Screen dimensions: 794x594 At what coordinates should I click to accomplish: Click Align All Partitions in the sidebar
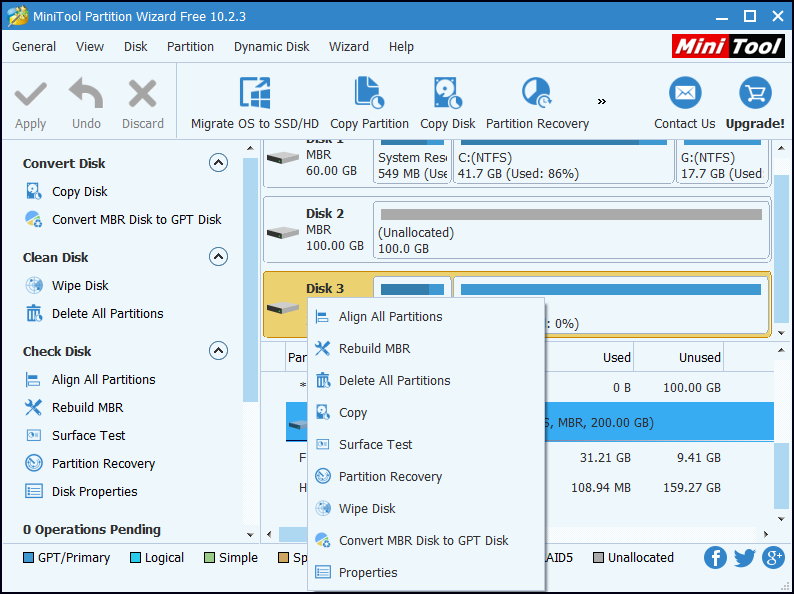(90, 379)
